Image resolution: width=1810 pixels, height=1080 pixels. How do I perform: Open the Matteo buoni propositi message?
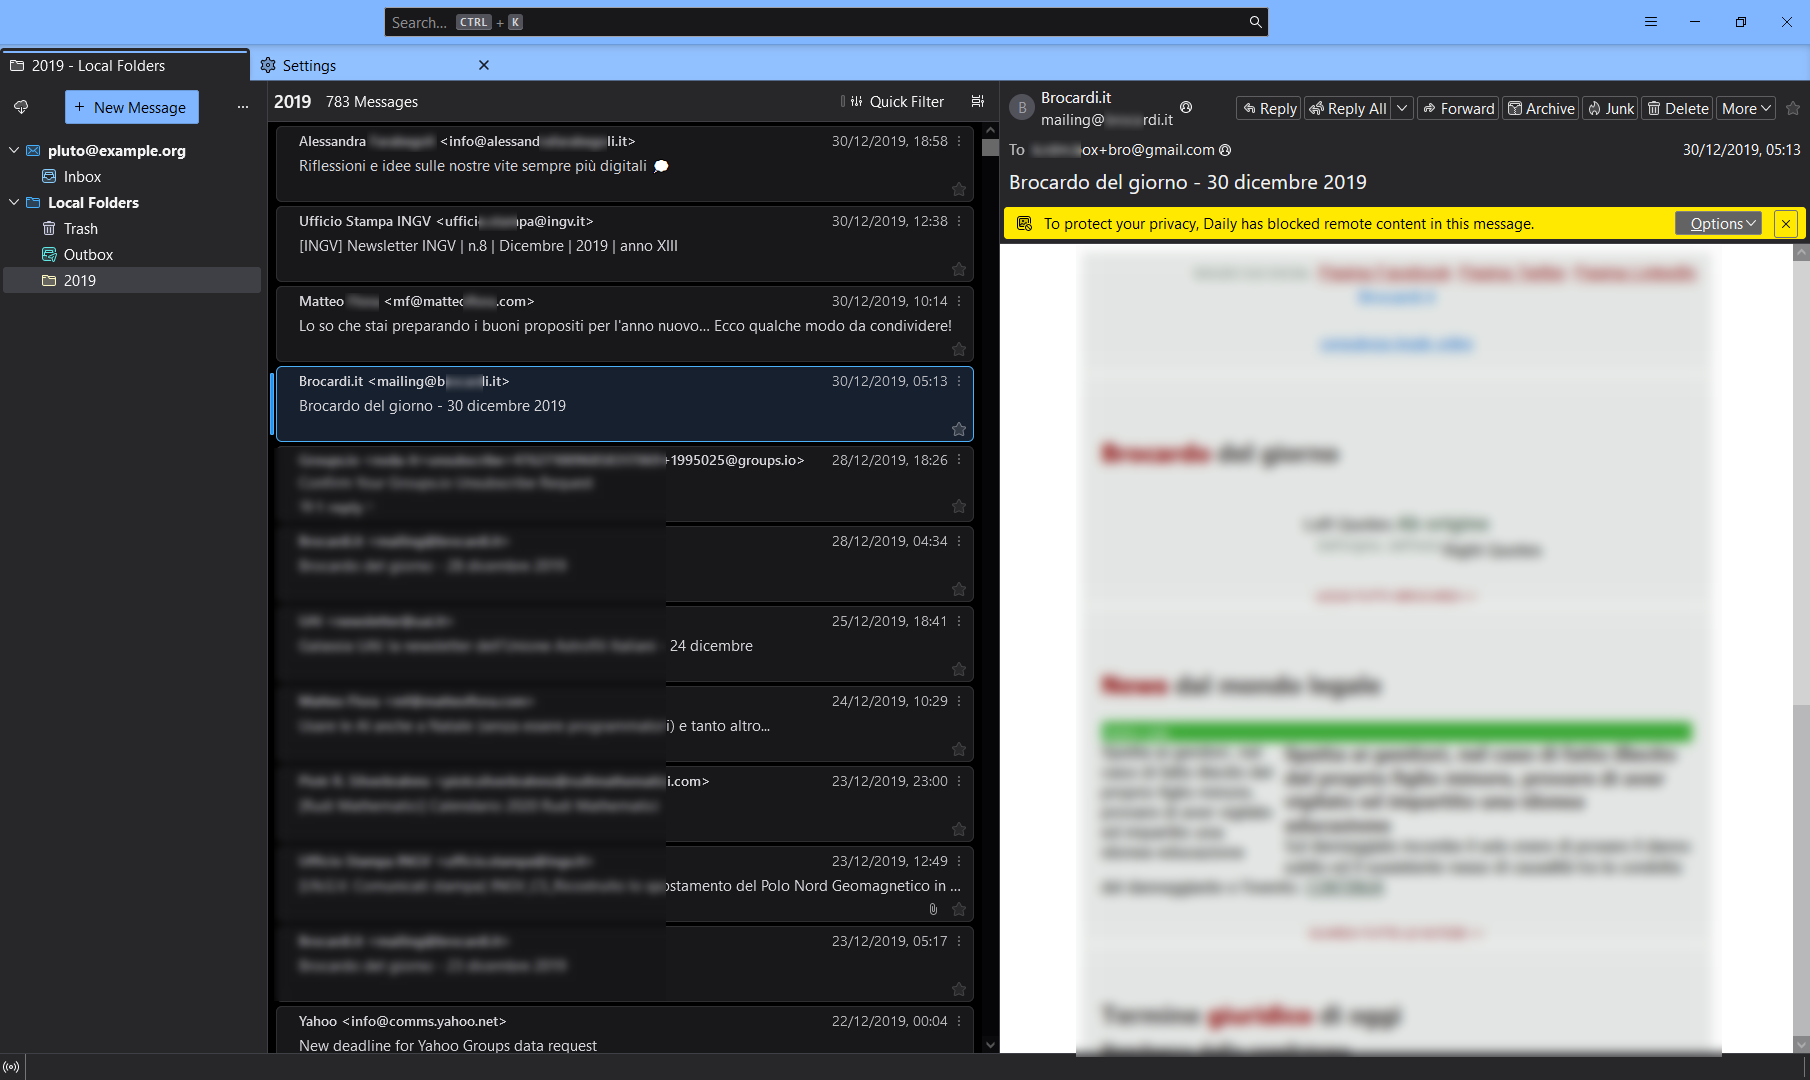(624, 324)
